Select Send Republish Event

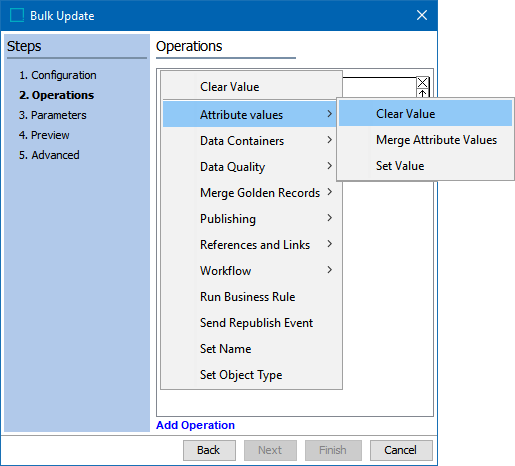click(x=249, y=322)
